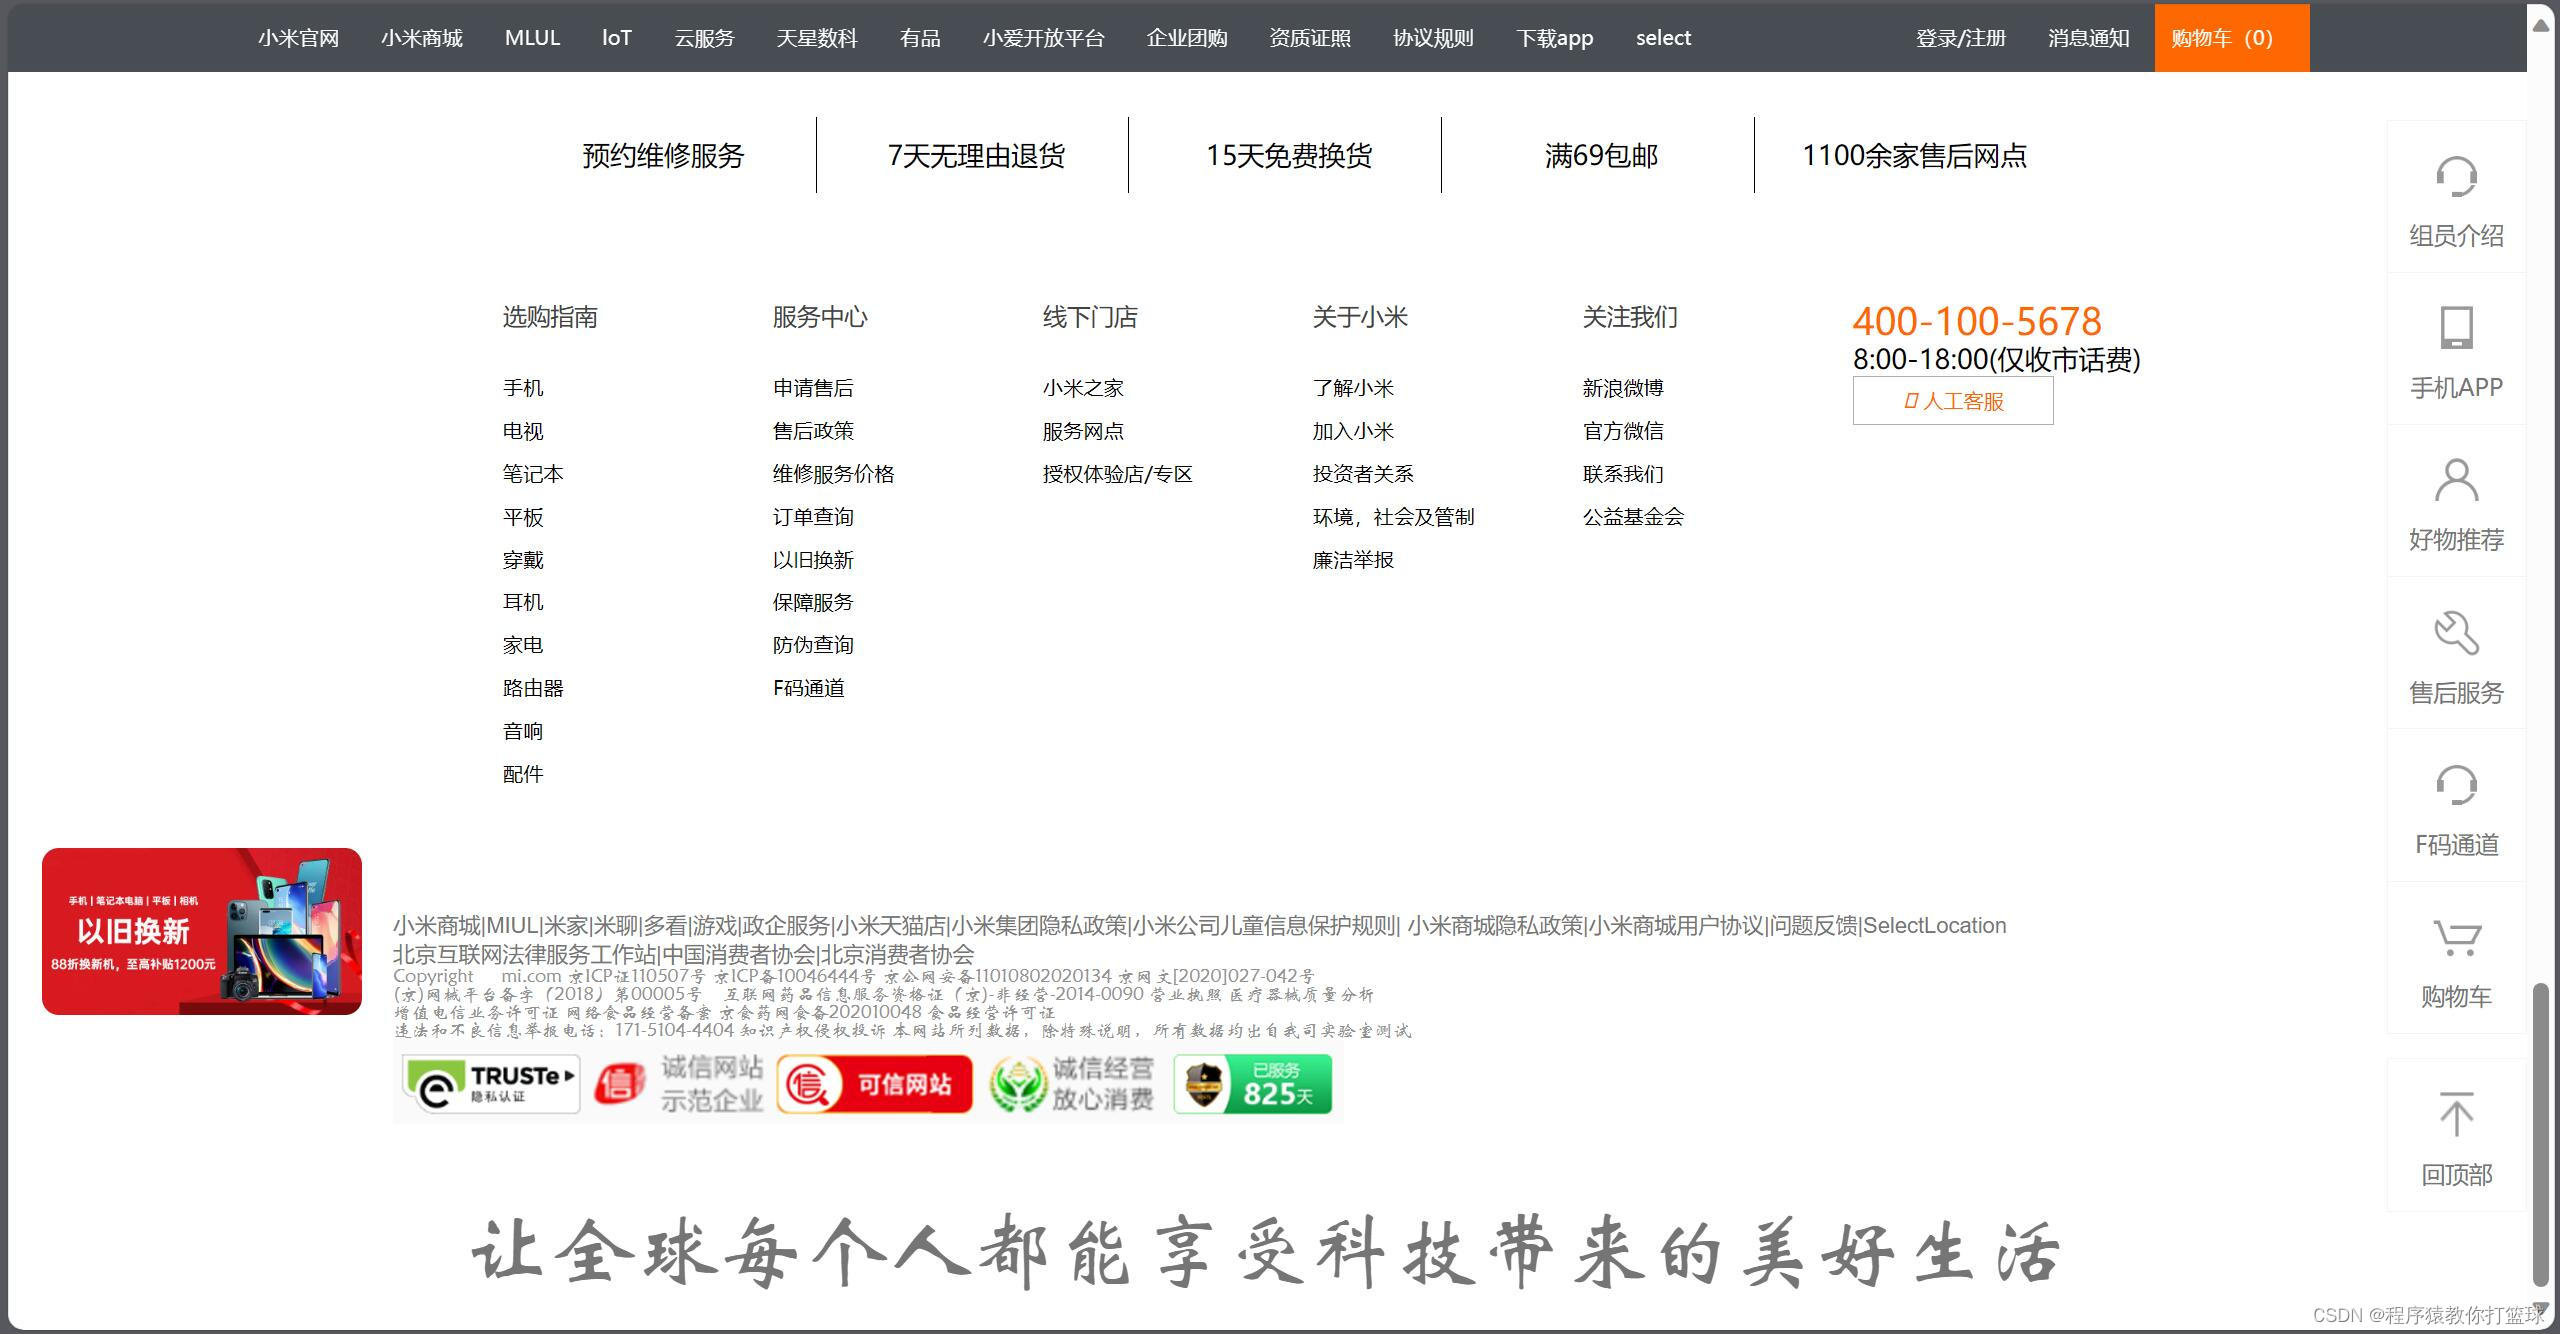
Task: Click 申请售后 under 服务中心
Action: point(813,388)
